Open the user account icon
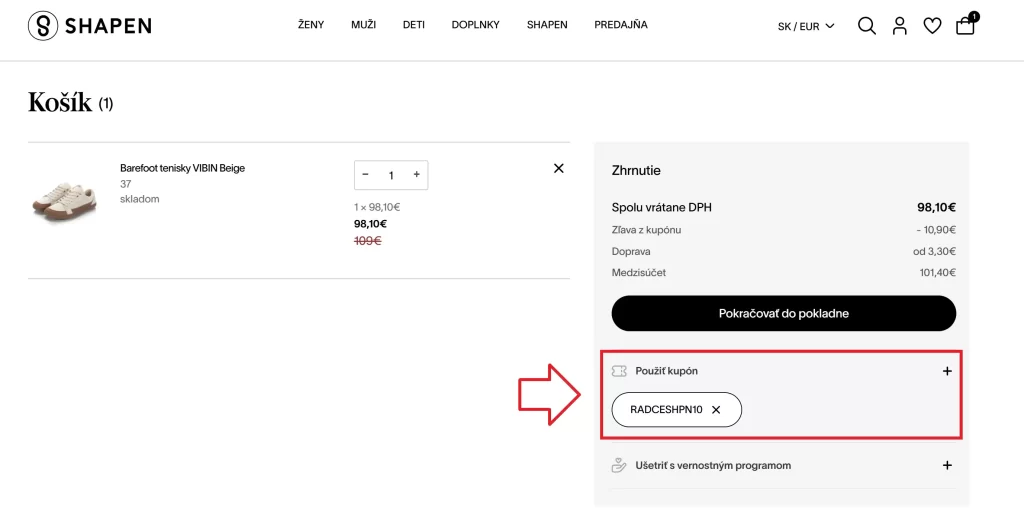Screen dimensions: 1024x524 900,26
